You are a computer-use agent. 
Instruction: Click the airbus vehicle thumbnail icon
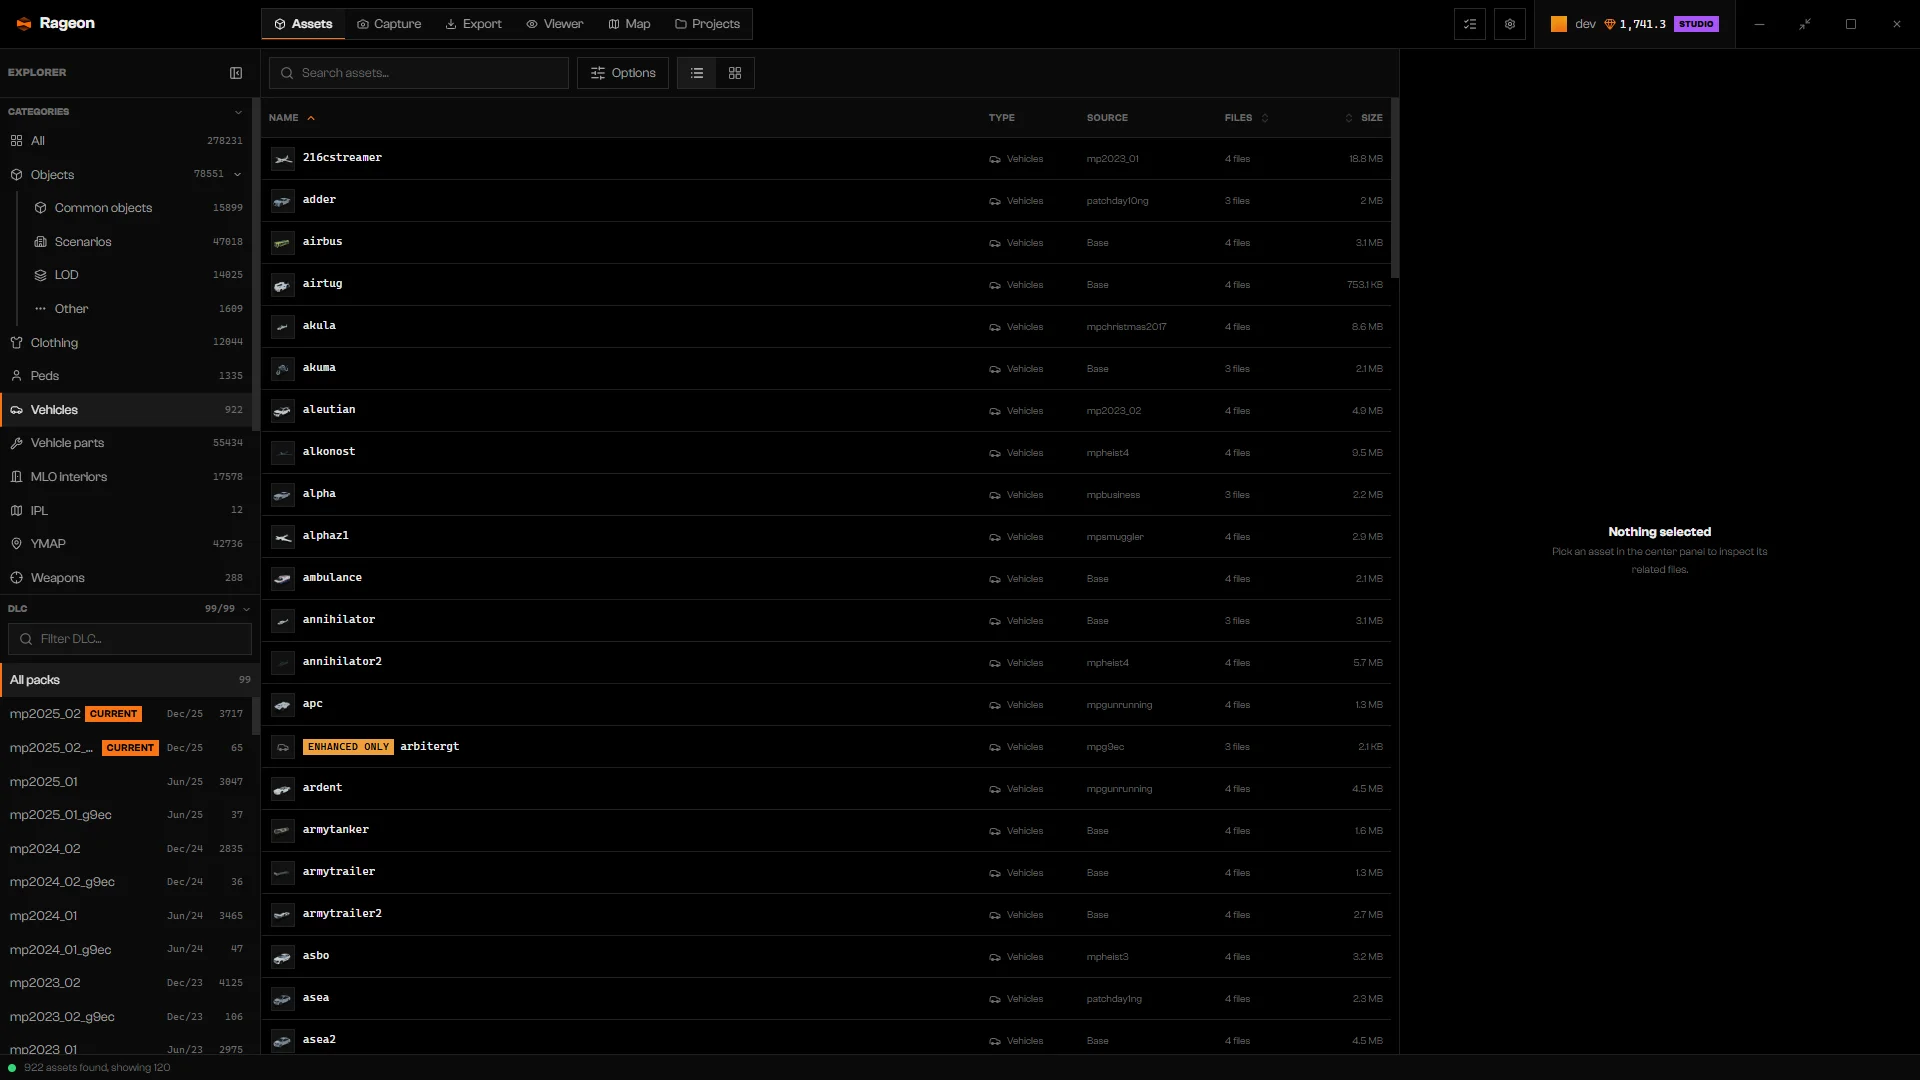coord(283,243)
